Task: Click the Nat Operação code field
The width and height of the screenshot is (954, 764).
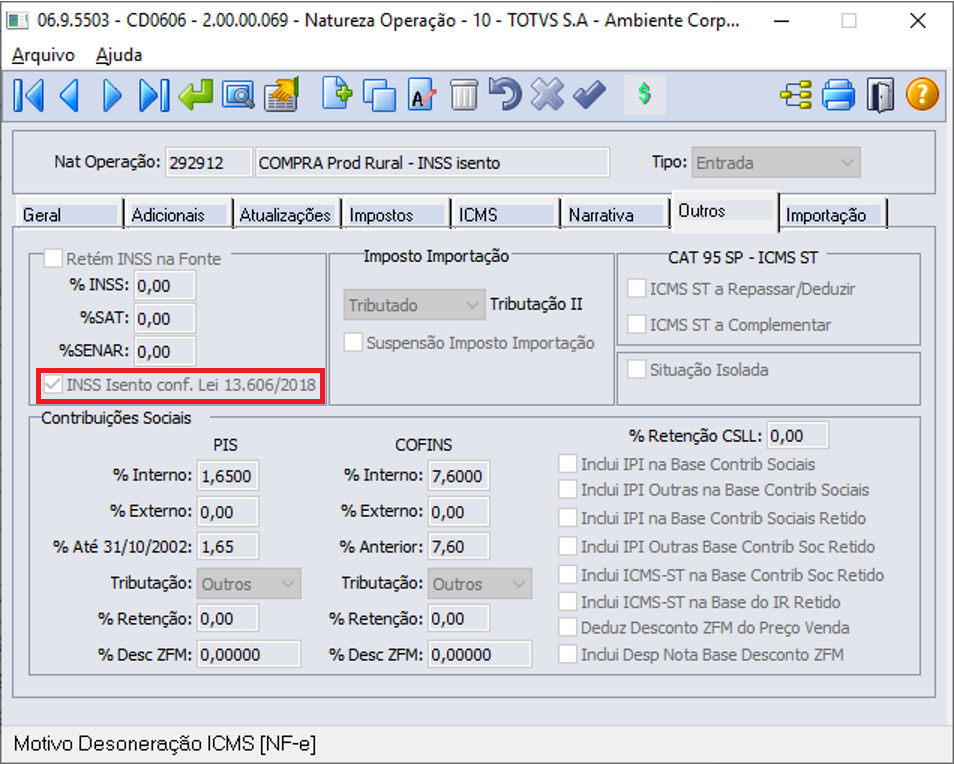Action: pos(208,162)
